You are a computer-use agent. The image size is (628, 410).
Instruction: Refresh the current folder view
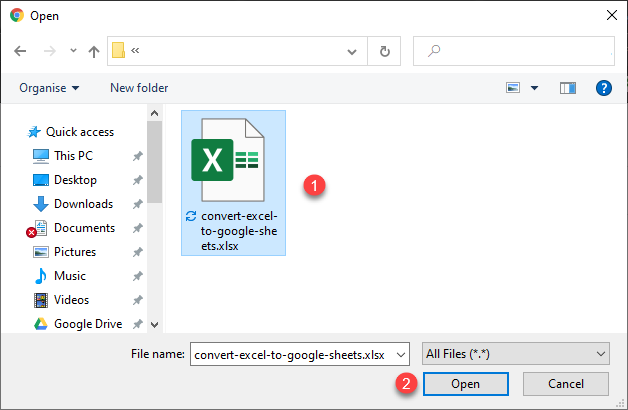(x=385, y=51)
